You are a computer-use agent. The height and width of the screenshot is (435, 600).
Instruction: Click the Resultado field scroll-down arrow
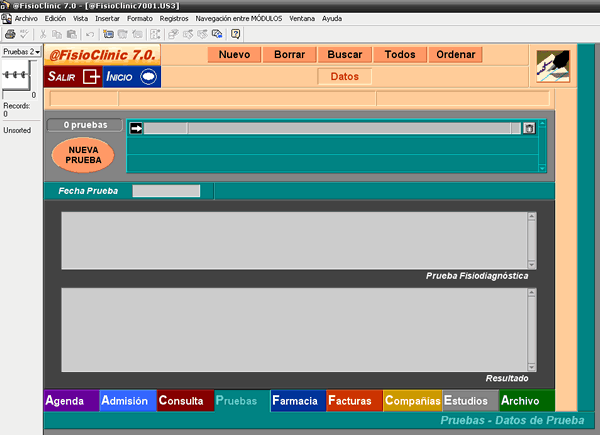[532, 367]
